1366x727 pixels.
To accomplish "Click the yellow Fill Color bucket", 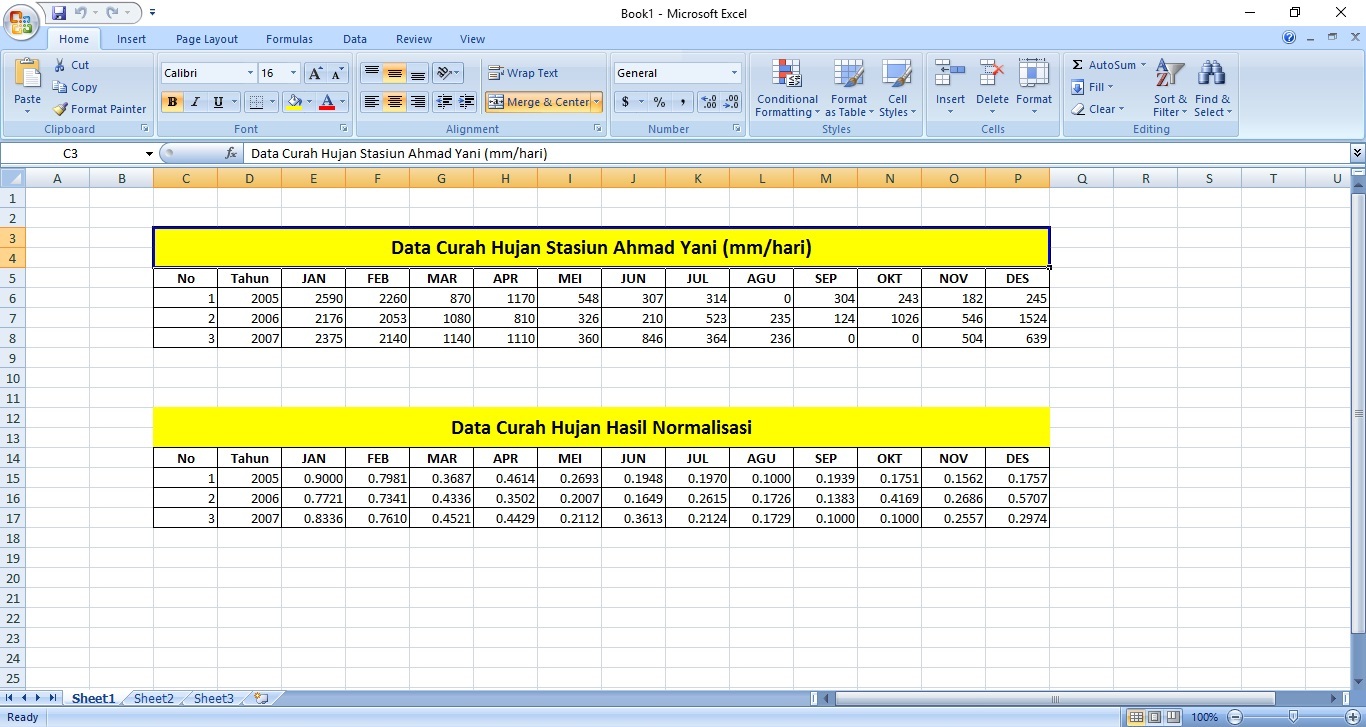I will pyautogui.click(x=293, y=102).
